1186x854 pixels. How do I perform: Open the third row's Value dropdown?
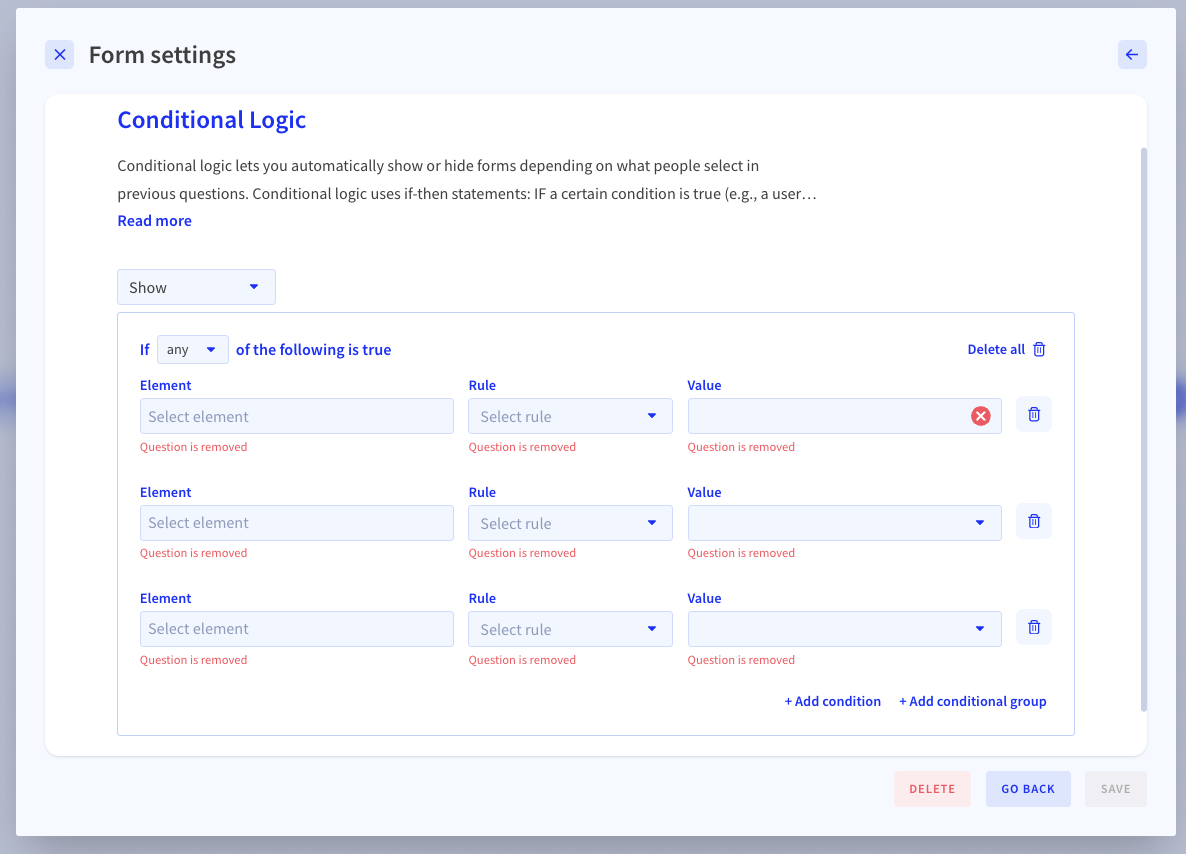coord(844,629)
